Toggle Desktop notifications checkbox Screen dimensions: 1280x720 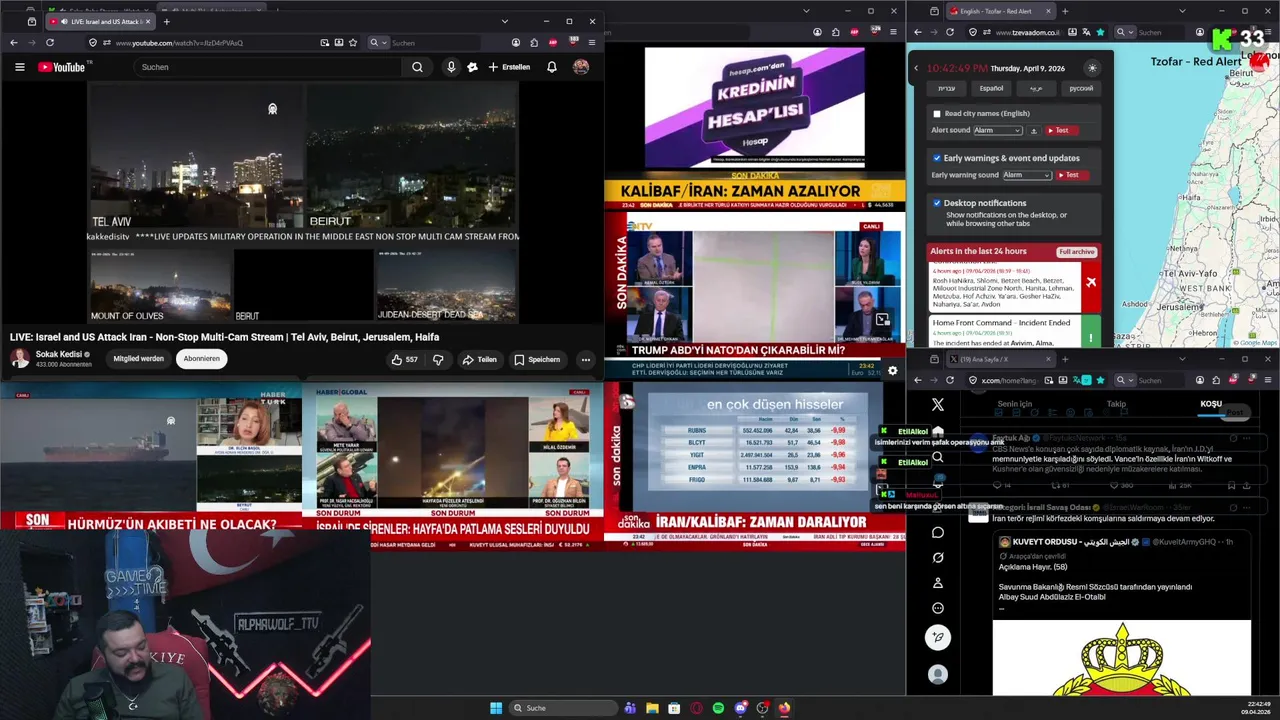pyautogui.click(x=937, y=203)
